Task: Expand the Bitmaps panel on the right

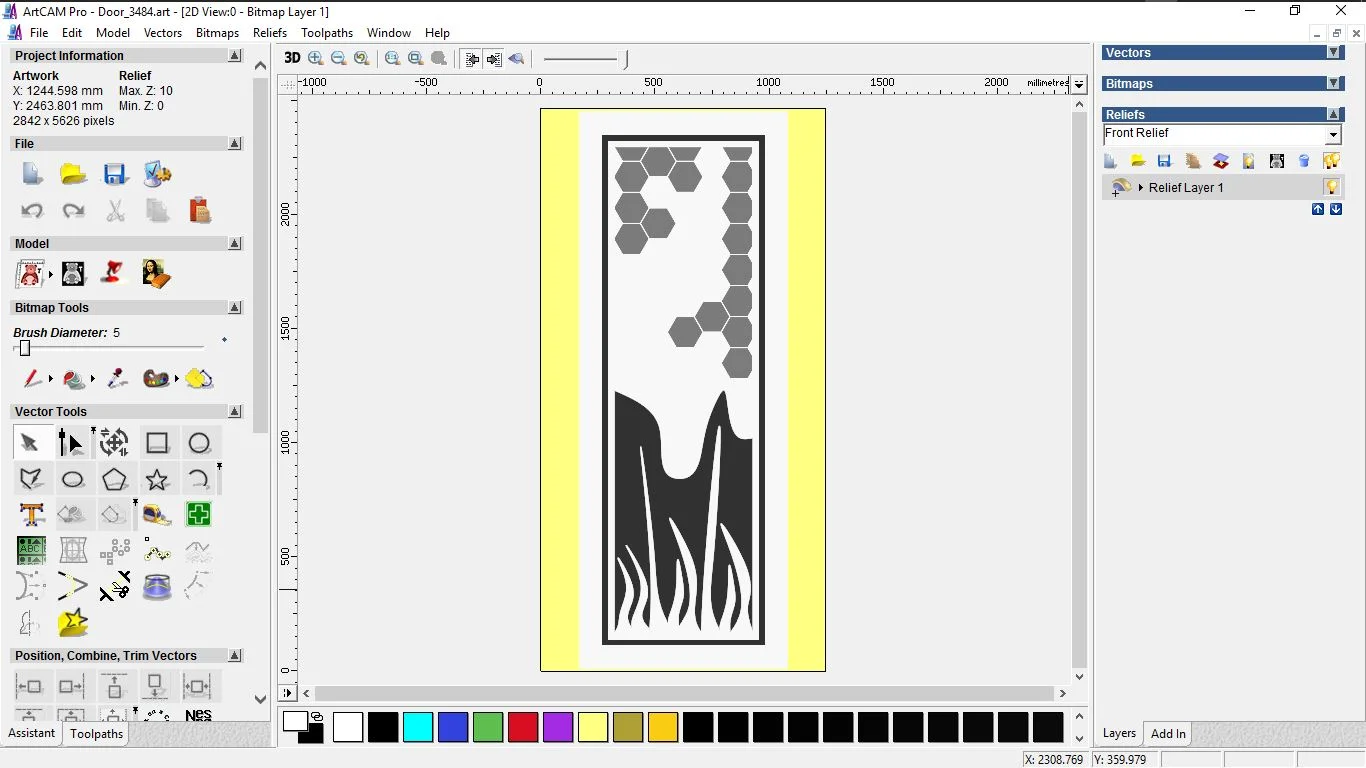Action: point(1333,84)
